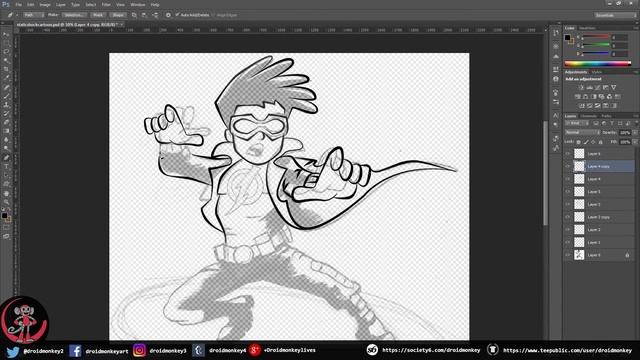The height and width of the screenshot is (360, 640).
Task: Select the History Brush tool
Action: pyautogui.click(x=6, y=113)
